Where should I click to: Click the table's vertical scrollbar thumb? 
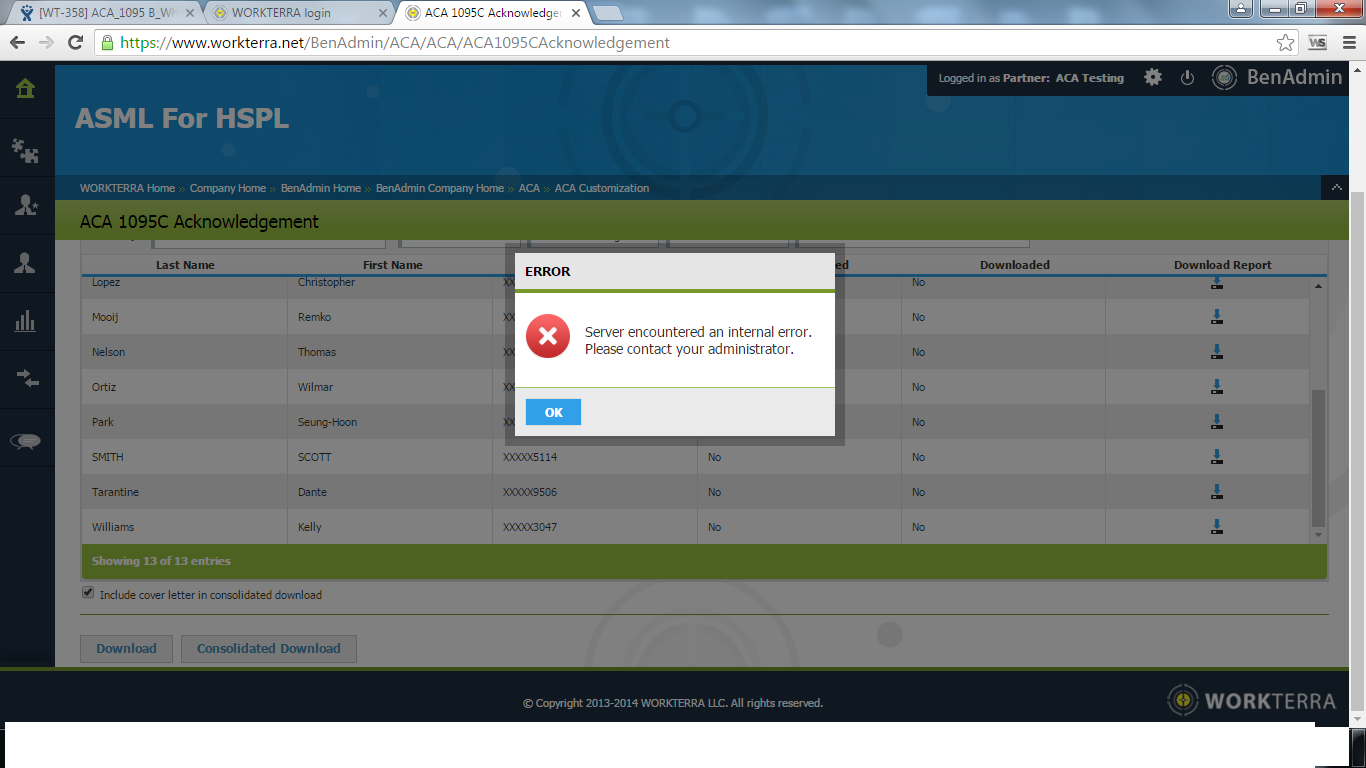click(x=1318, y=455)
